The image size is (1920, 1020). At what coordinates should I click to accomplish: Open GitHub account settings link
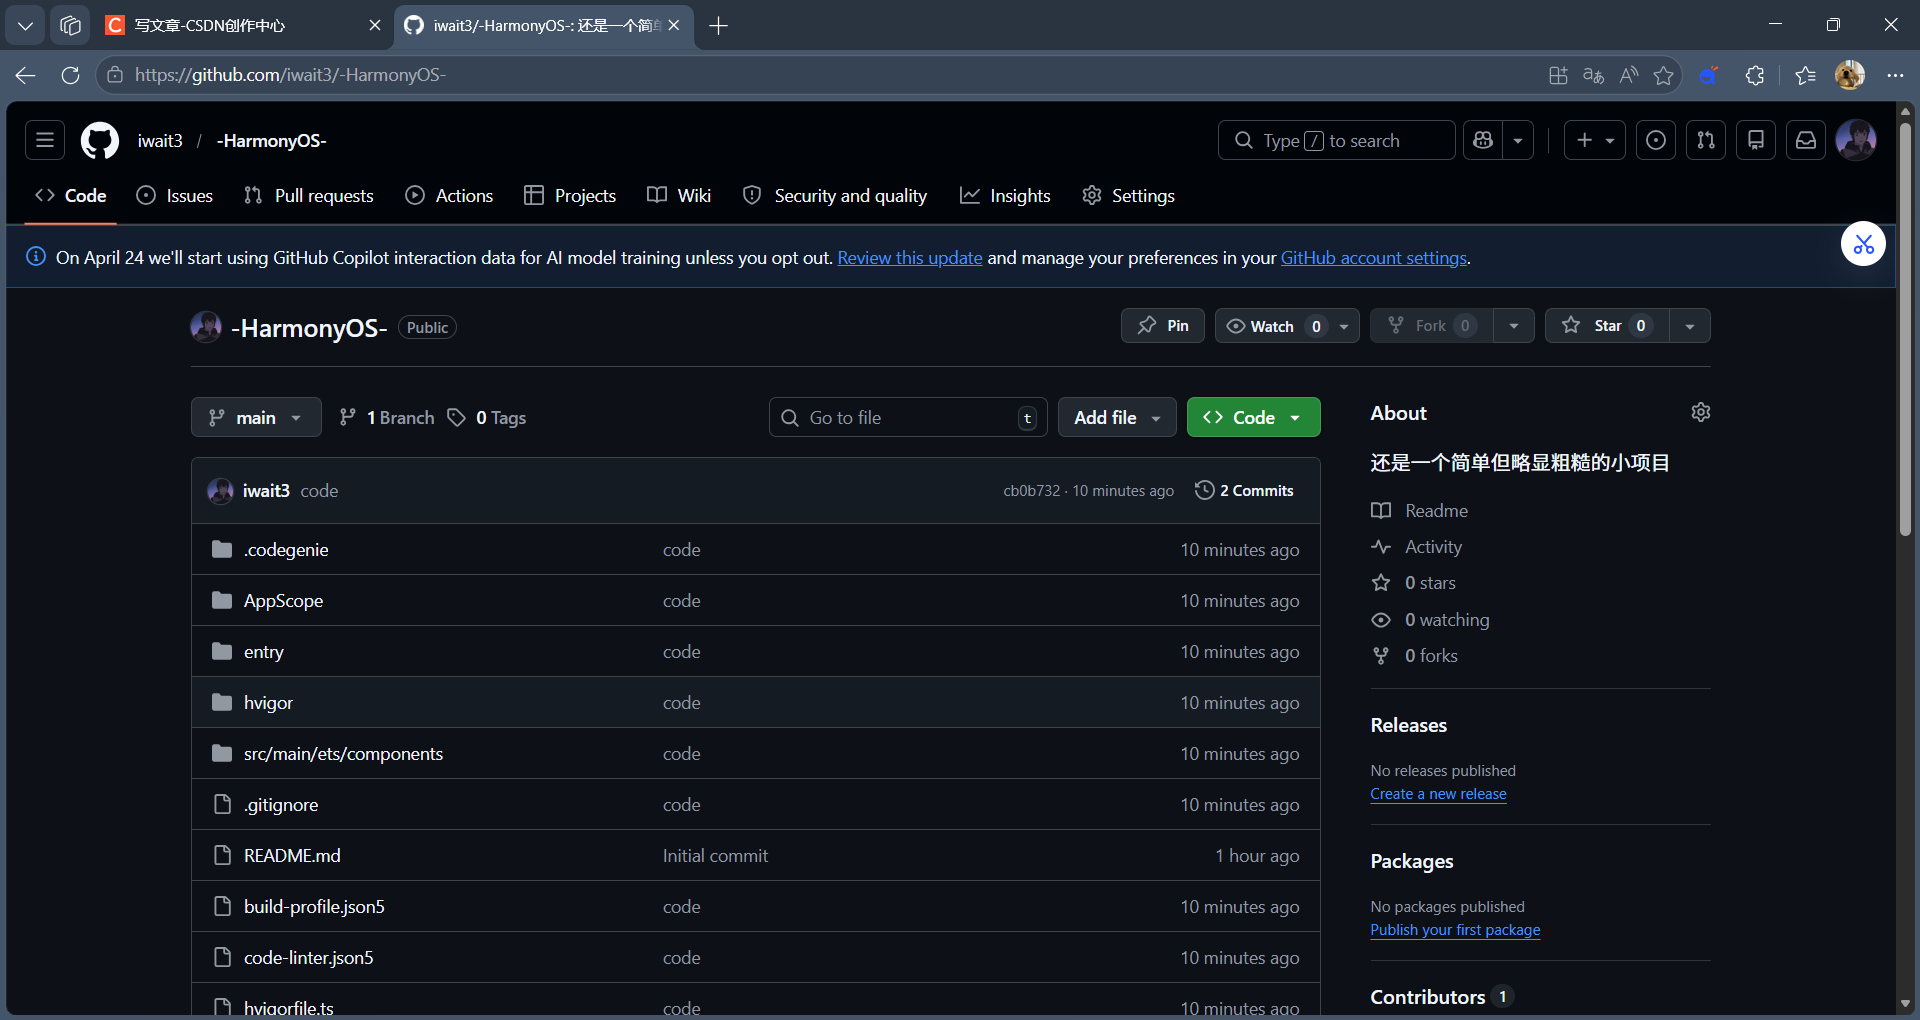click(x=1374, y=258)
